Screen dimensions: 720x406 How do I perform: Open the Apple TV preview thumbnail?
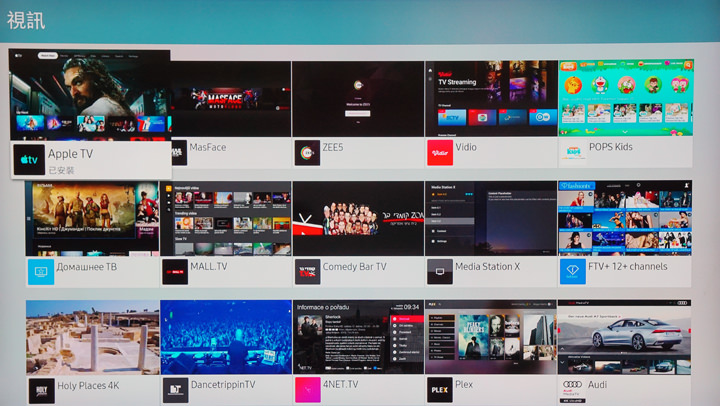pos(90,95)
